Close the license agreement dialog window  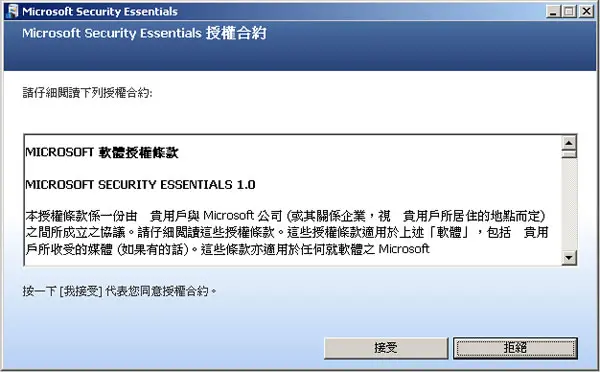tap(586, 11)
